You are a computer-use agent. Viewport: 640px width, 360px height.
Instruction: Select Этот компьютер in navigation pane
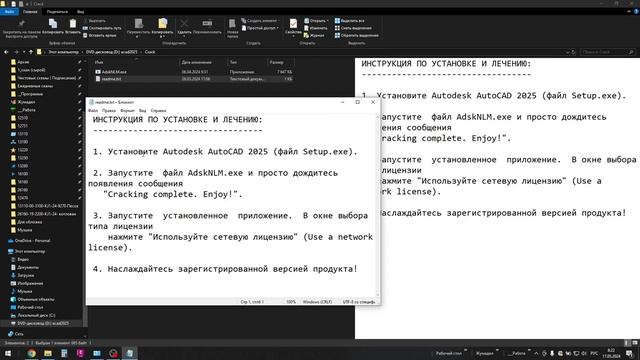(30, 251)
